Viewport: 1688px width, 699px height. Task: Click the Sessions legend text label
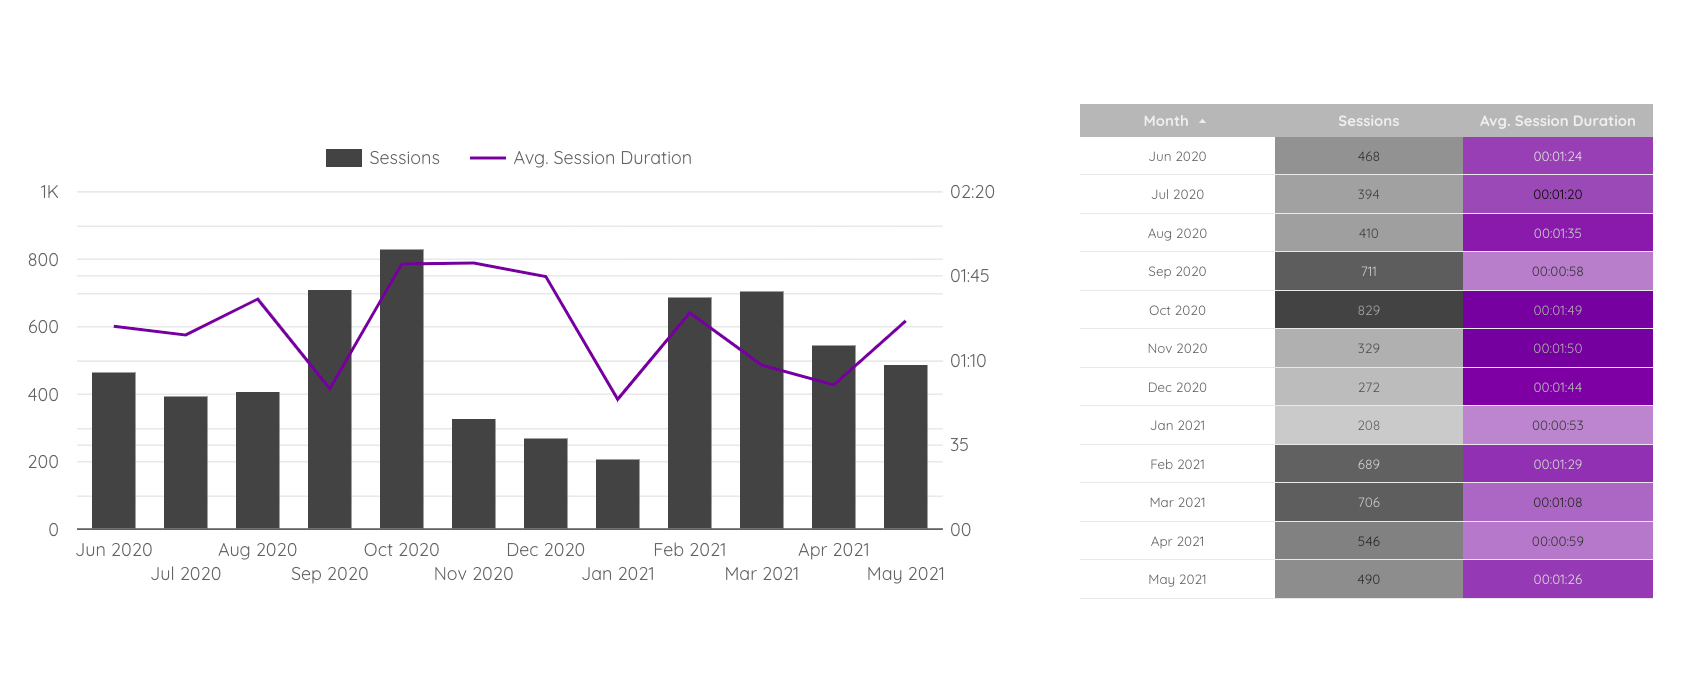[404, 158]
